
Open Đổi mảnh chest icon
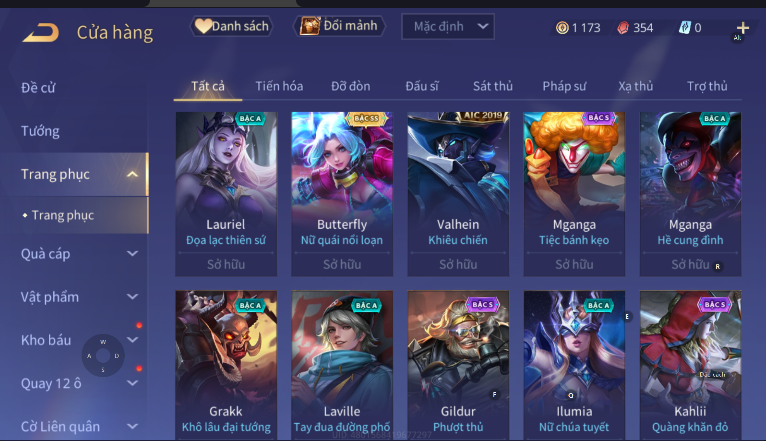pos(309,26)
